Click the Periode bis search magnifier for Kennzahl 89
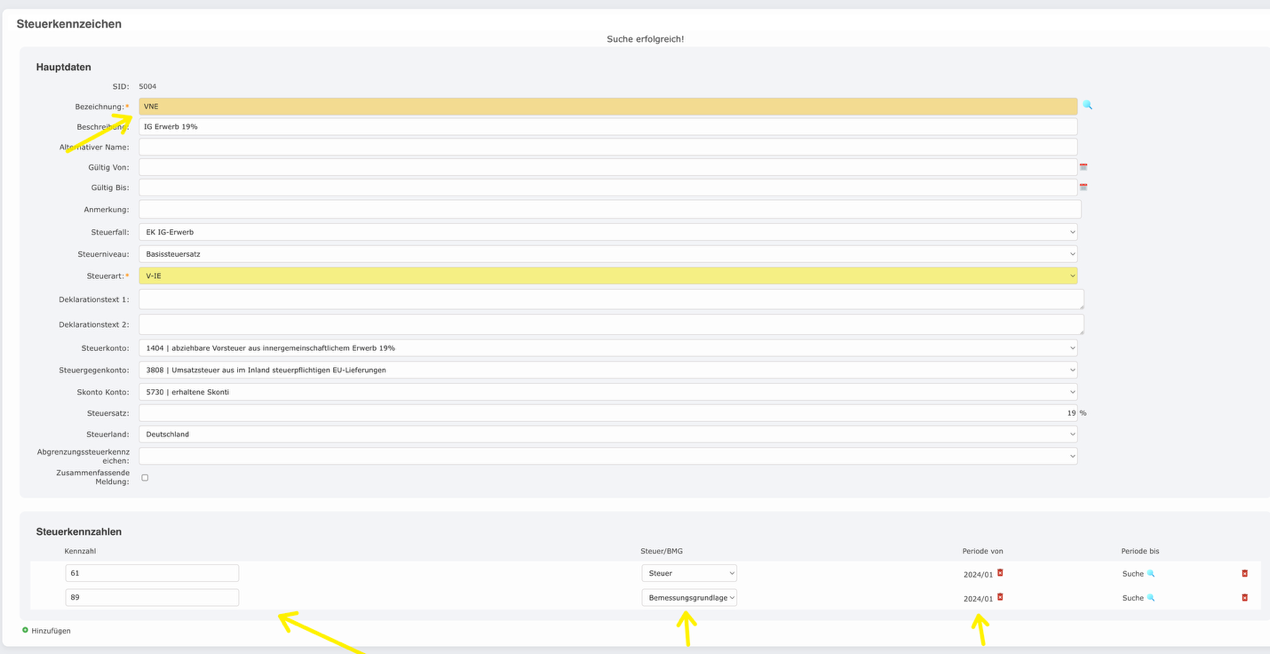This screenshot has height=654, width=1270. point(1151,598)
